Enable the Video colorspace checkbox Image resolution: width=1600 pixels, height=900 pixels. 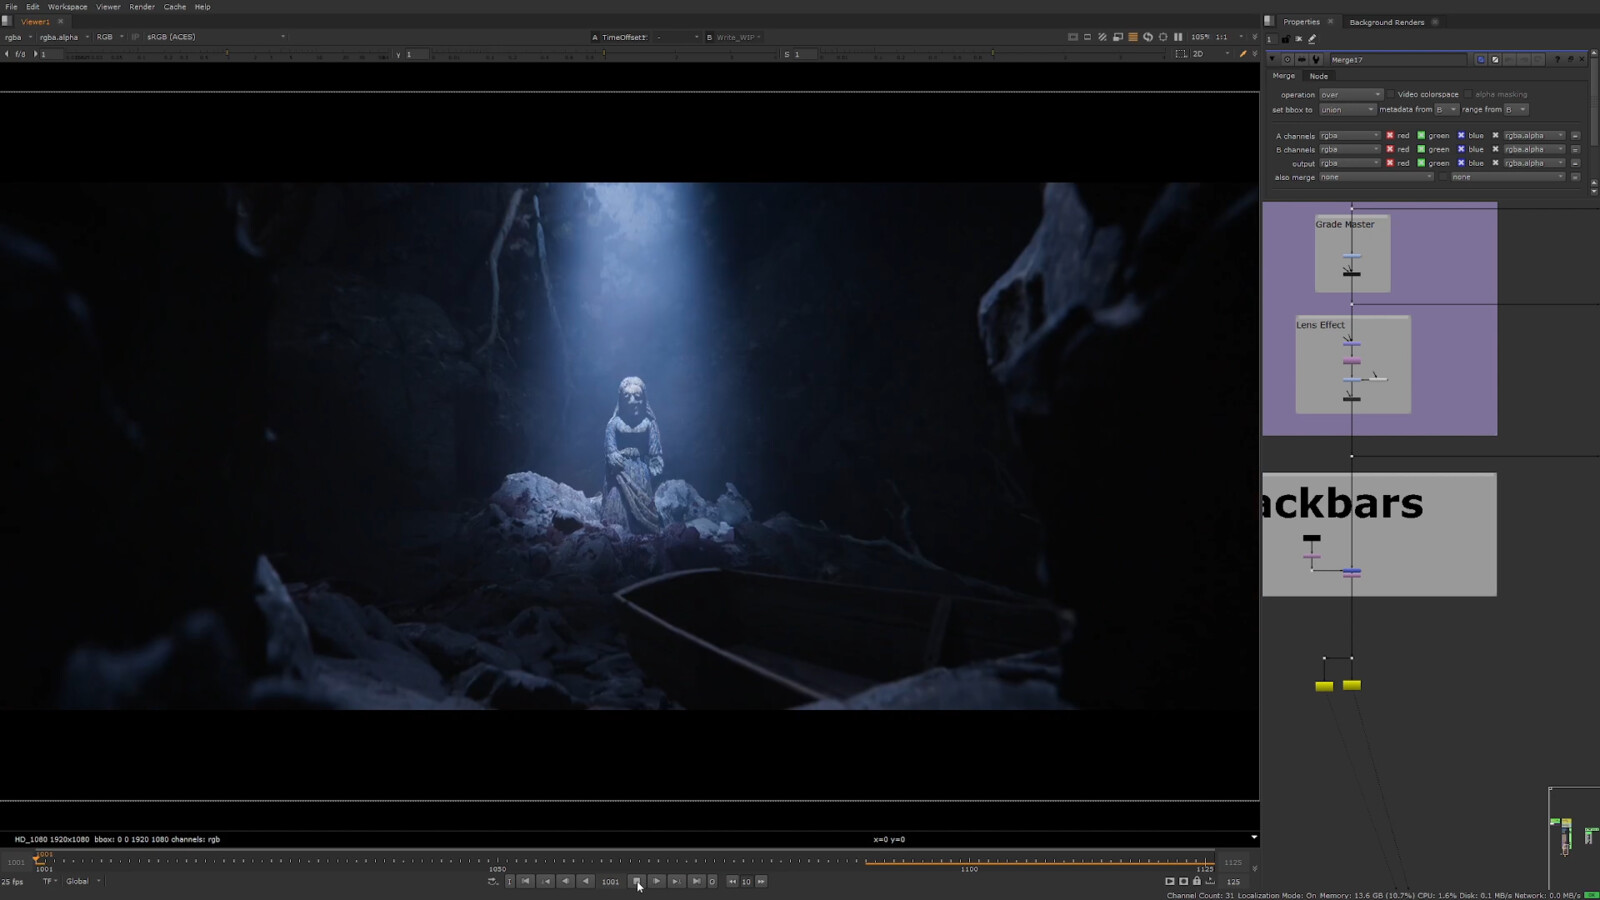coord(1391,95)
